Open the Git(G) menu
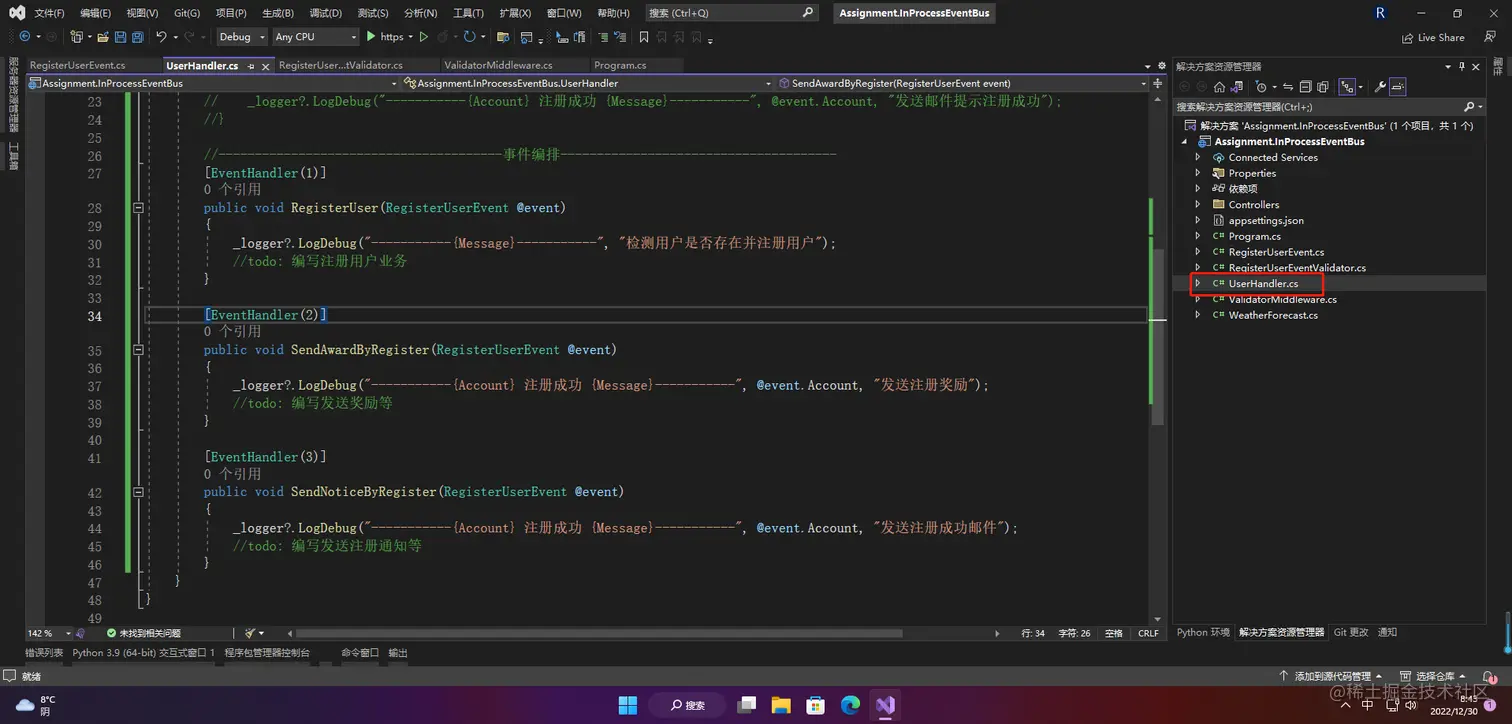 pos(187,13)
